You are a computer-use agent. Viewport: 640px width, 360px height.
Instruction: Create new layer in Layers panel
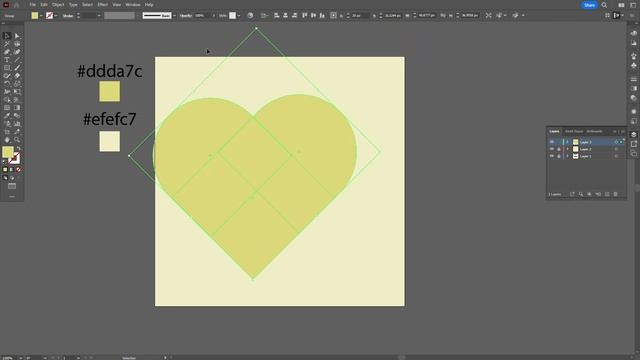tap(607, 194)
